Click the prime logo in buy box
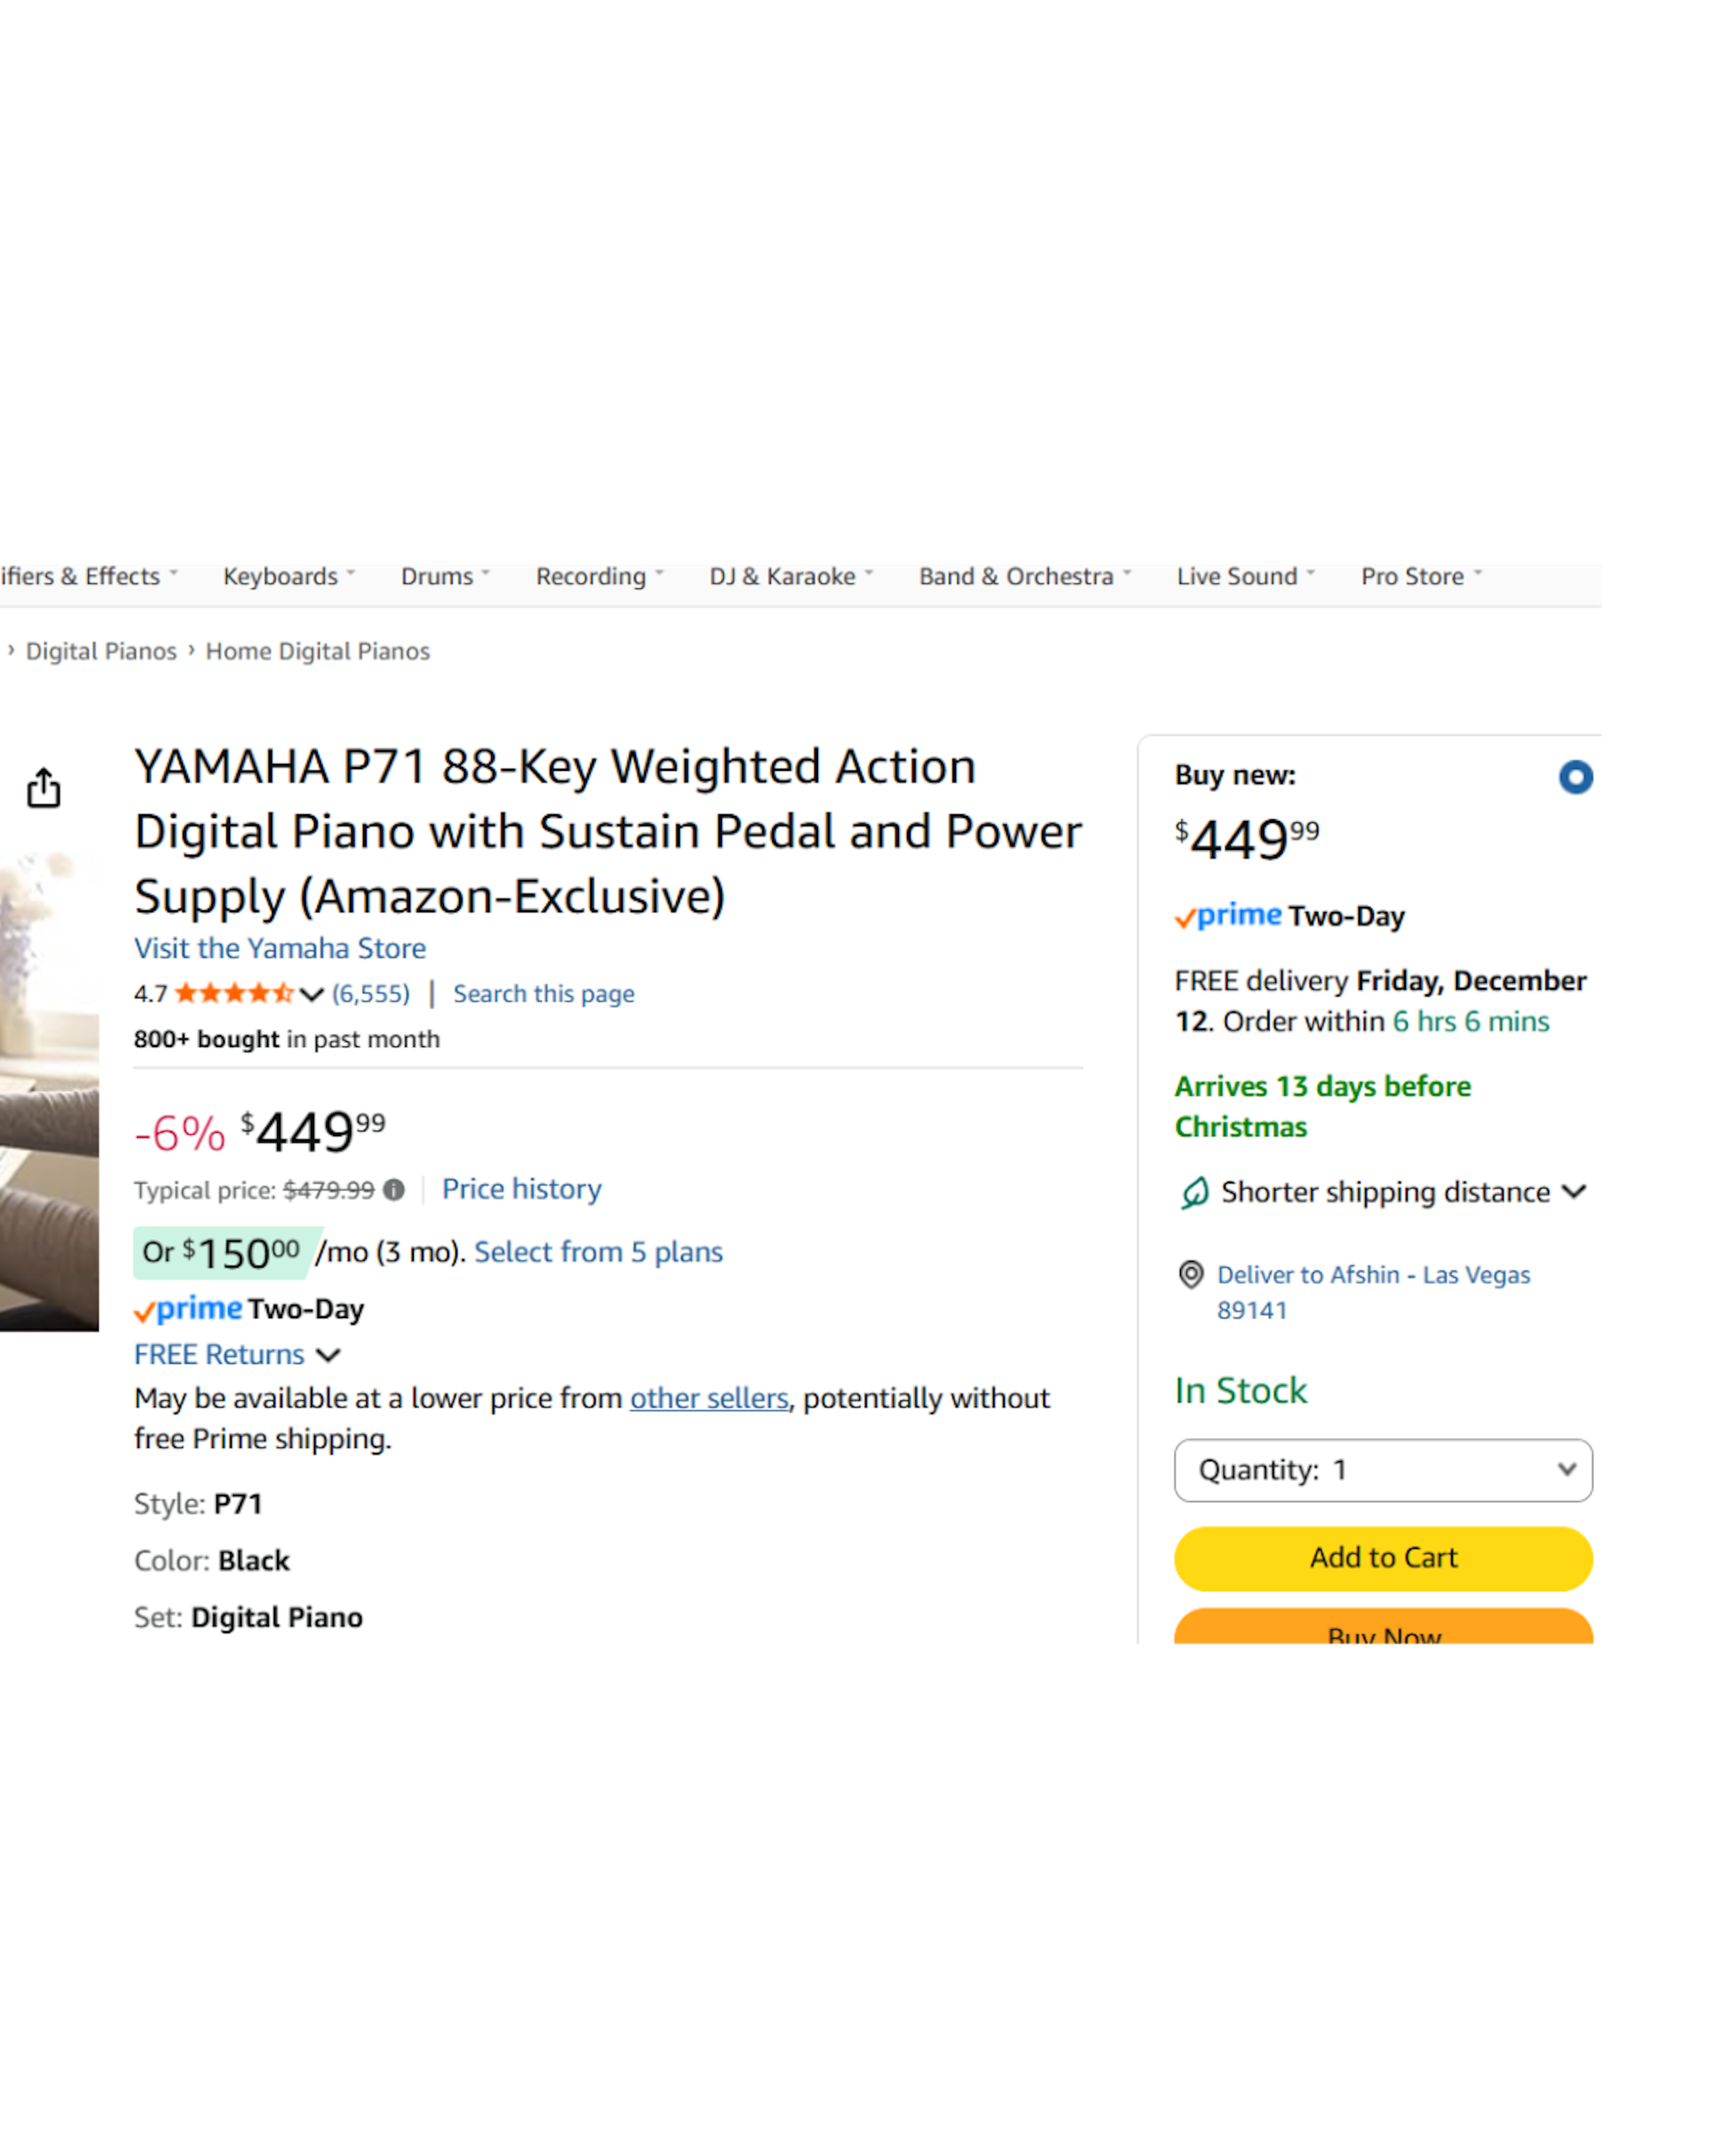 pos(1229,916)
